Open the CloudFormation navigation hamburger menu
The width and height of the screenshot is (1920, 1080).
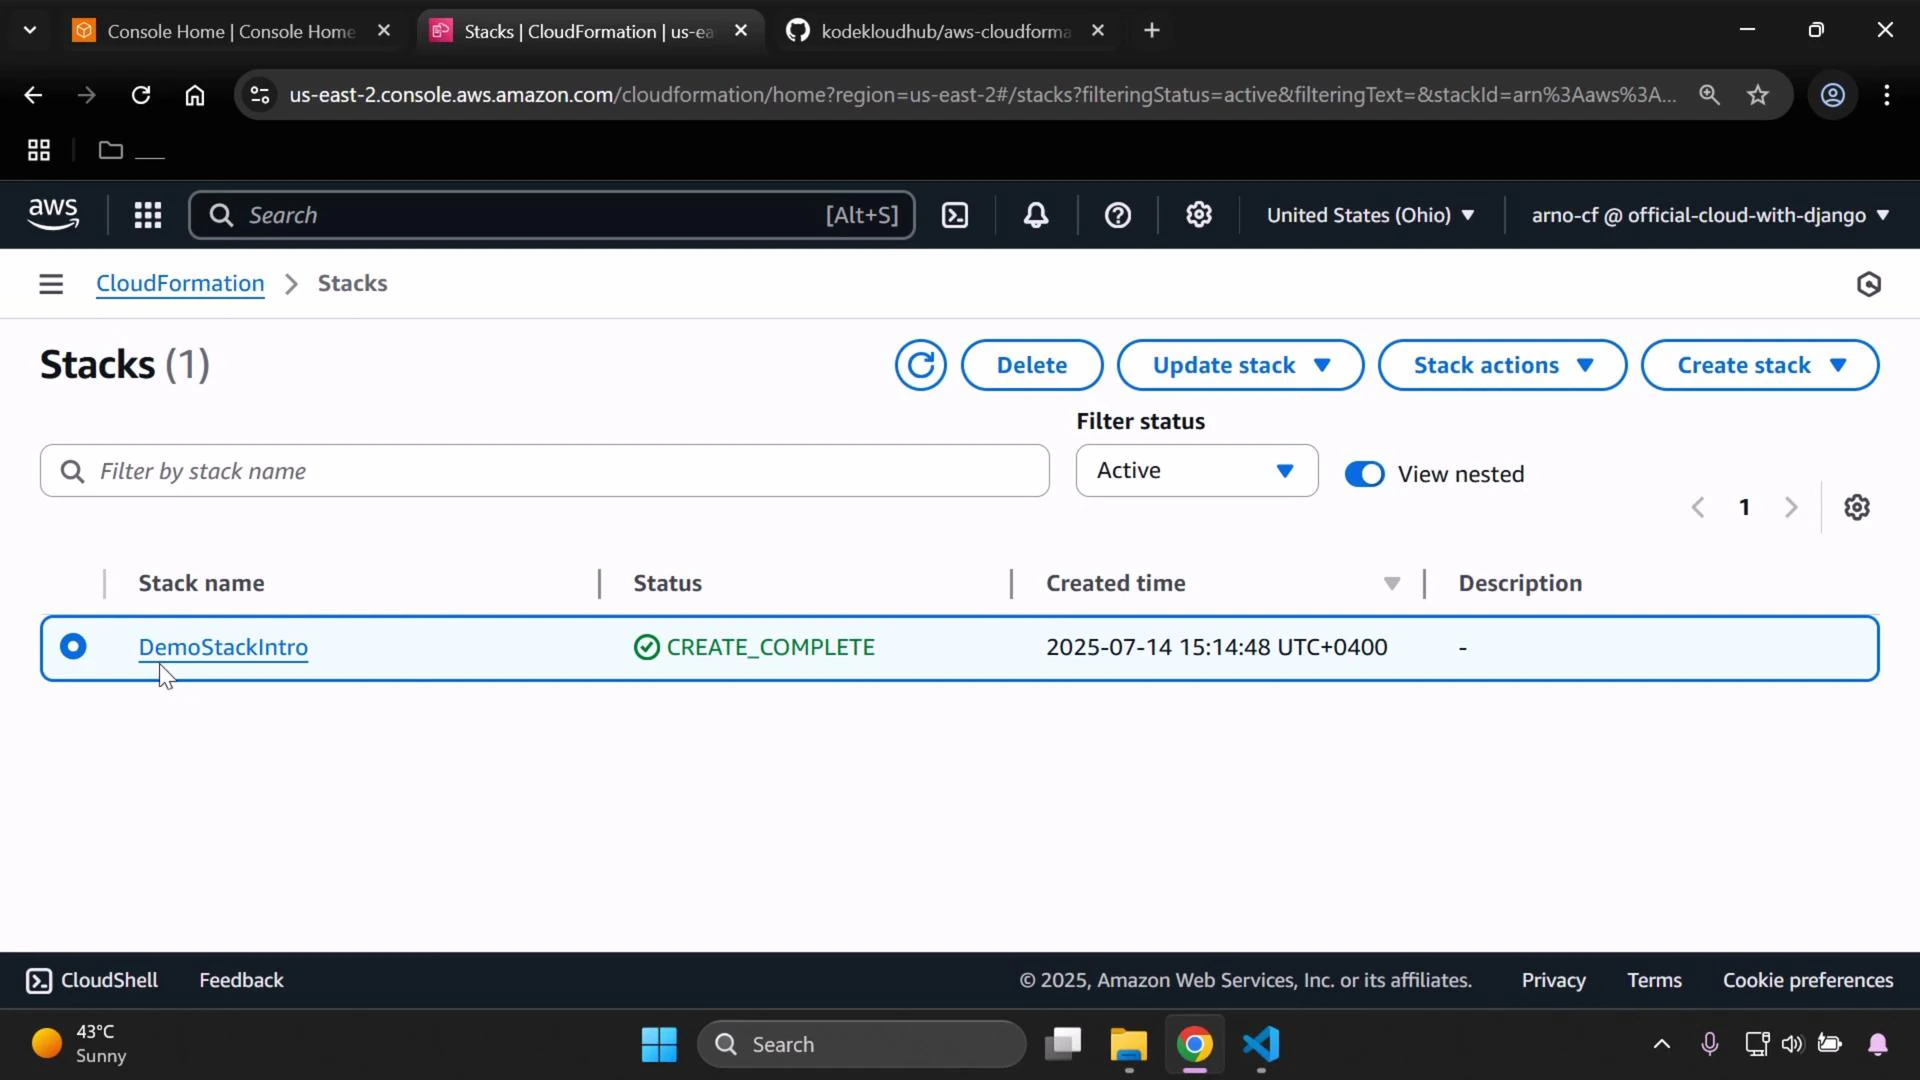tap(50, 283)
